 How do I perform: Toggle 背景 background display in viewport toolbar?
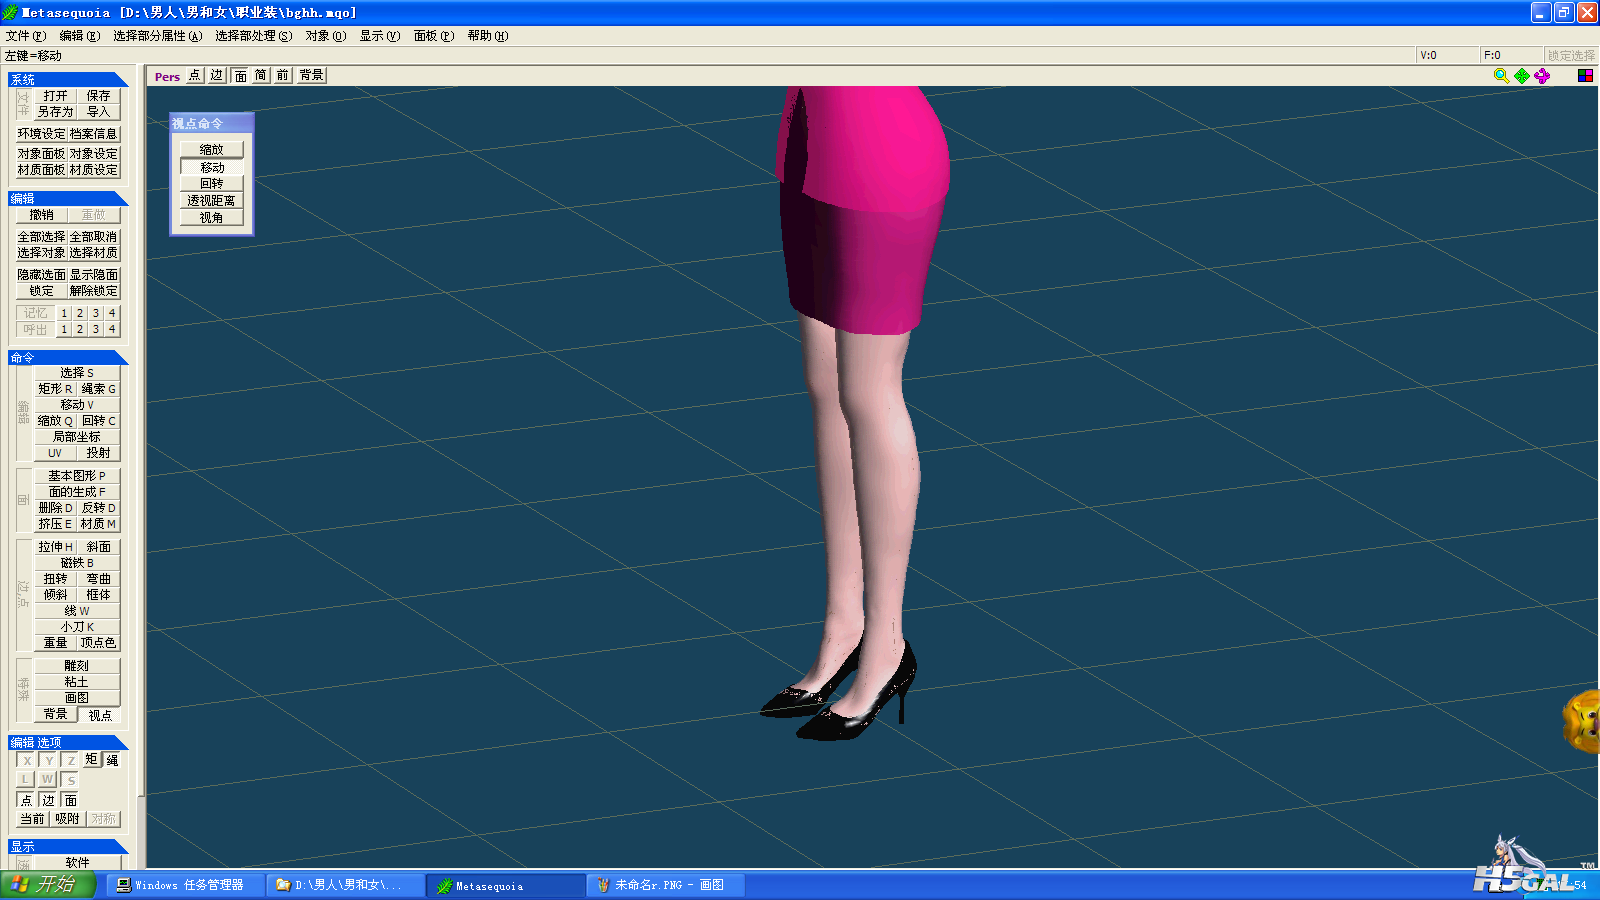pyautogui.click(x=311, y=75)
